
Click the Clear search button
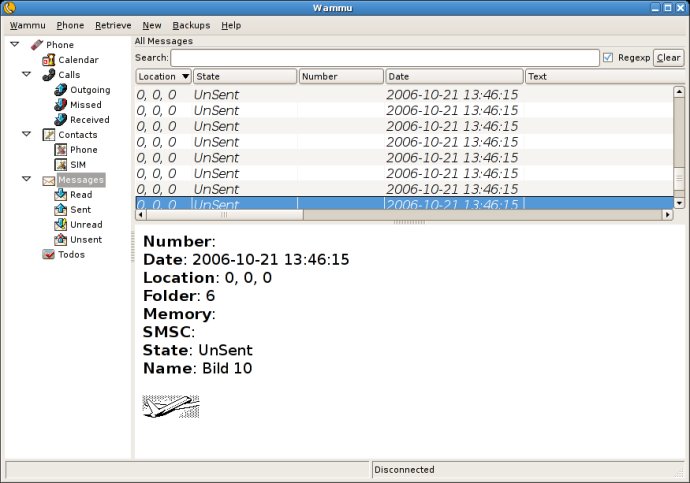coord(668,58)
